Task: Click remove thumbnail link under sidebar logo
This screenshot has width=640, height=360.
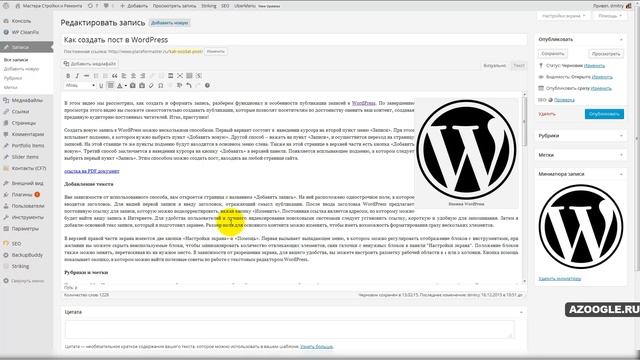Action: click(560, 279)
